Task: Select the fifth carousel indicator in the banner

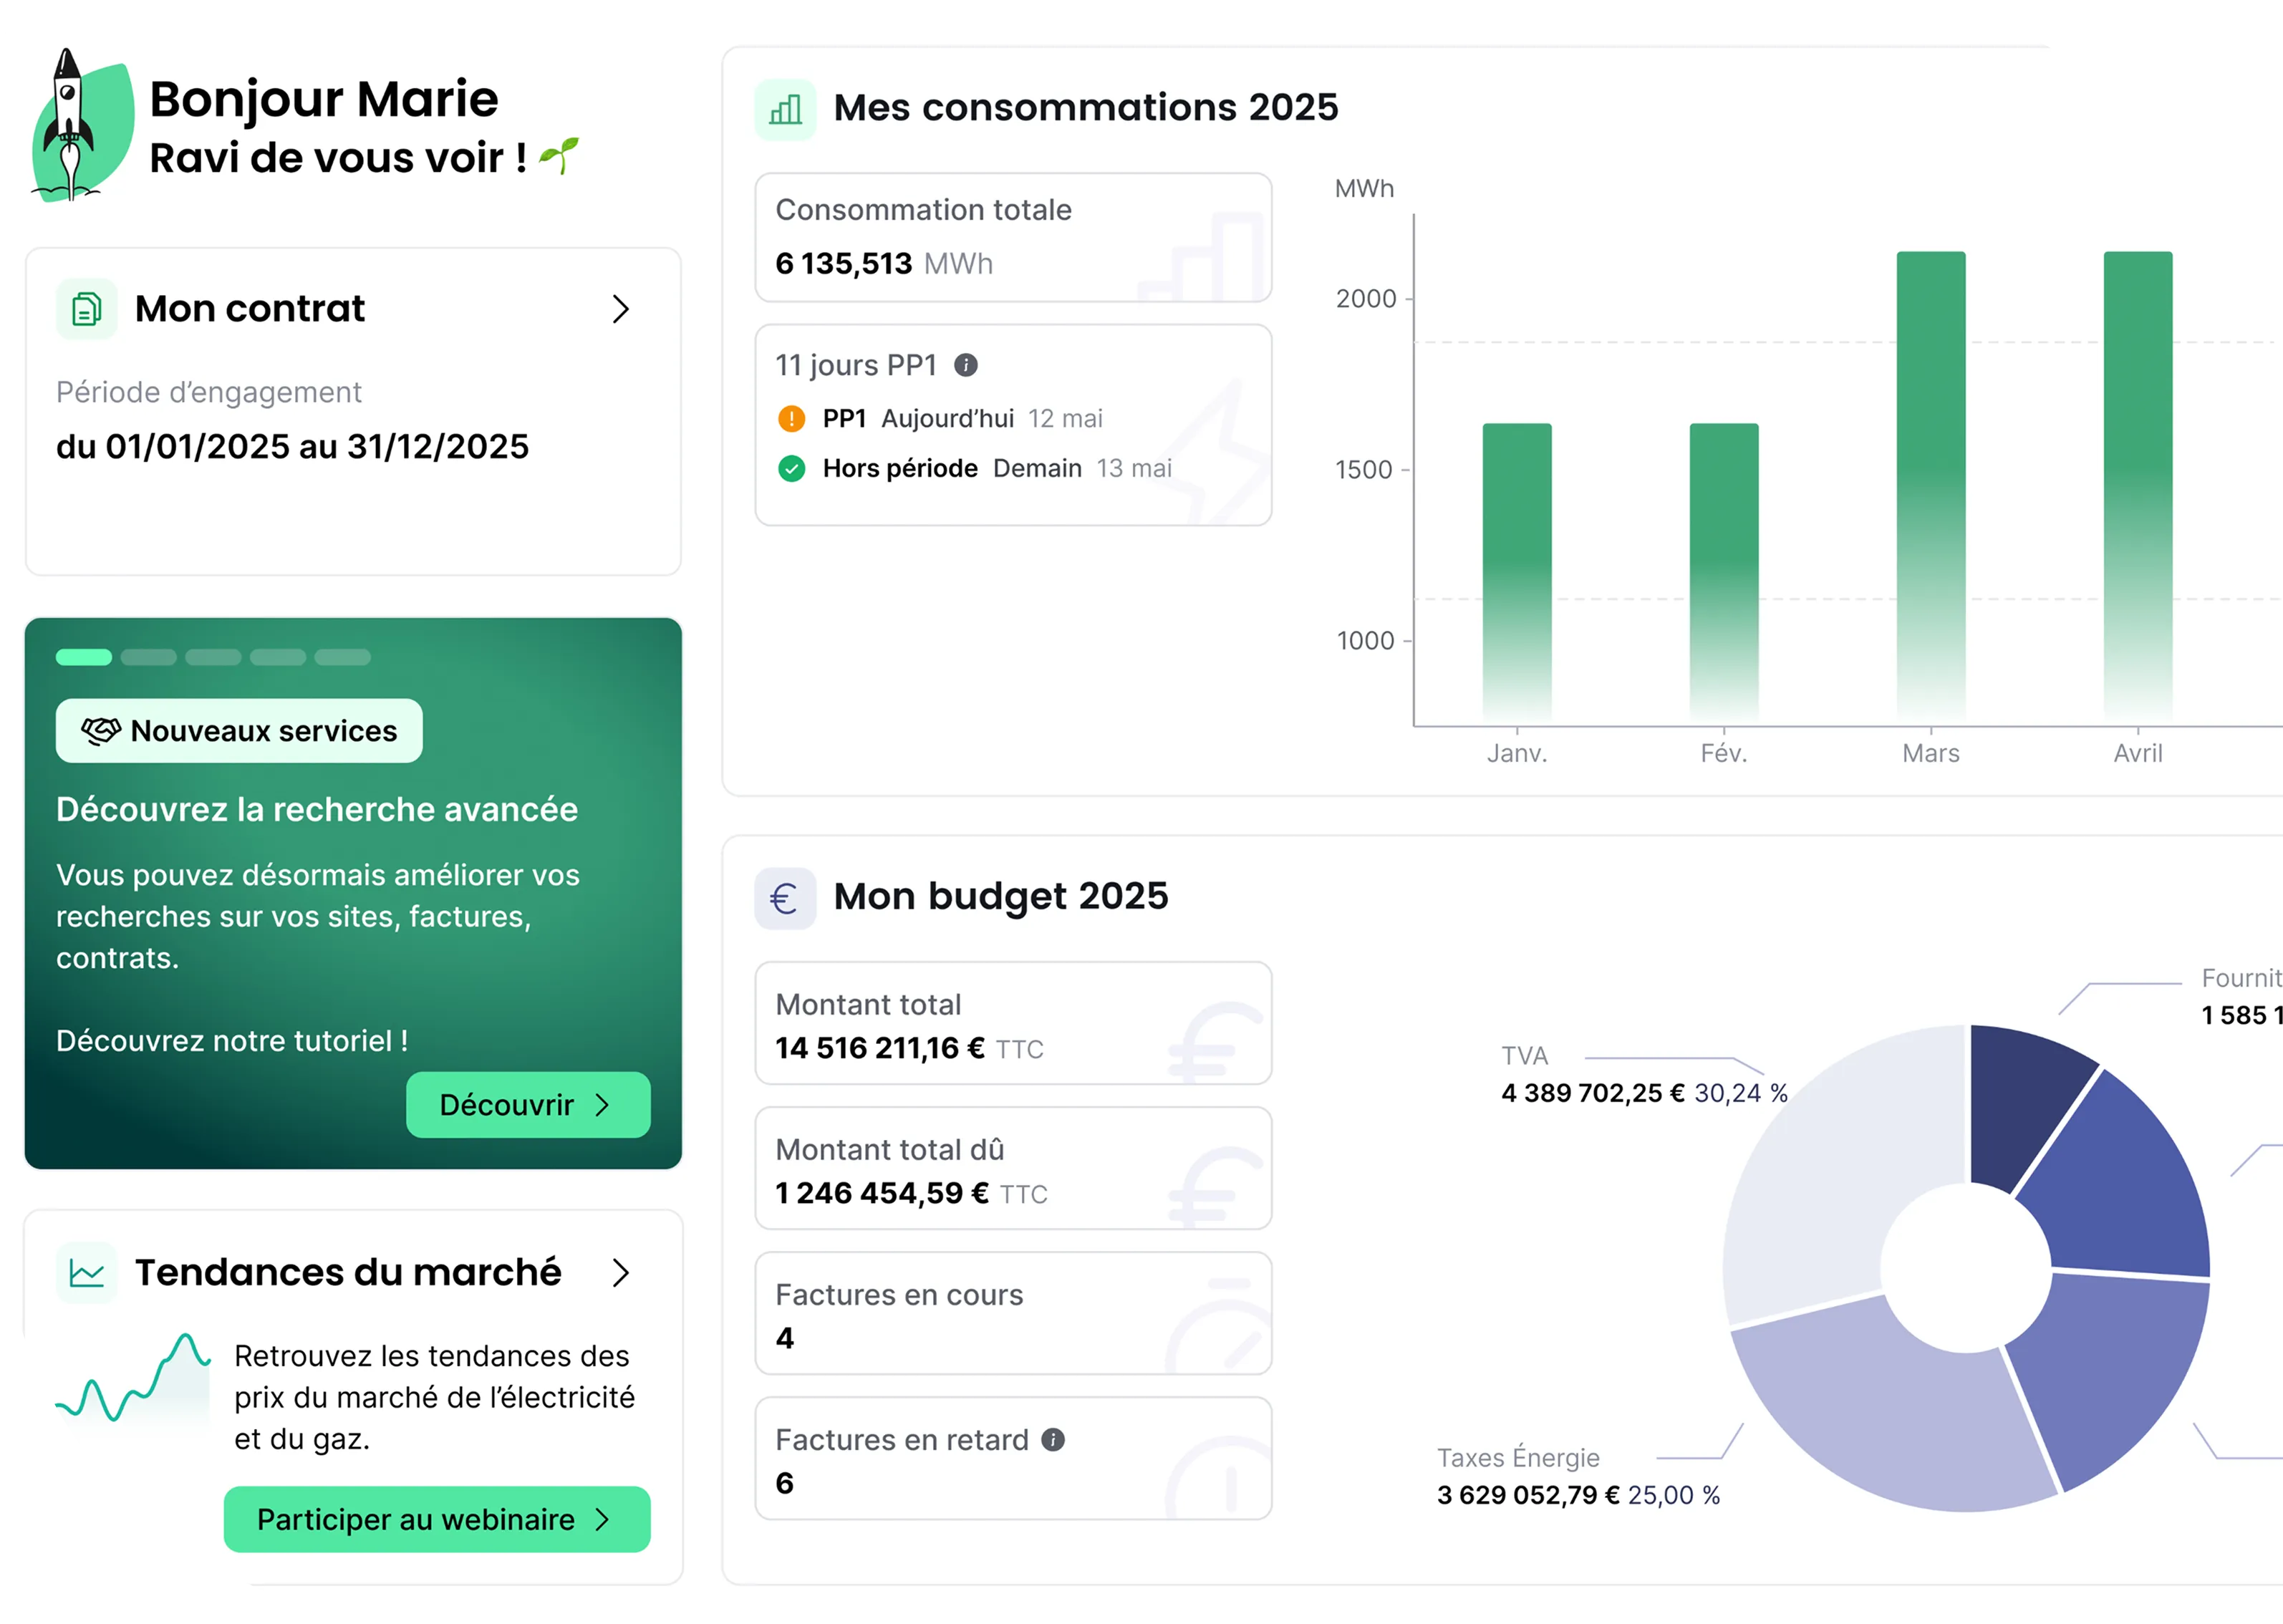Action: (342, 657)
